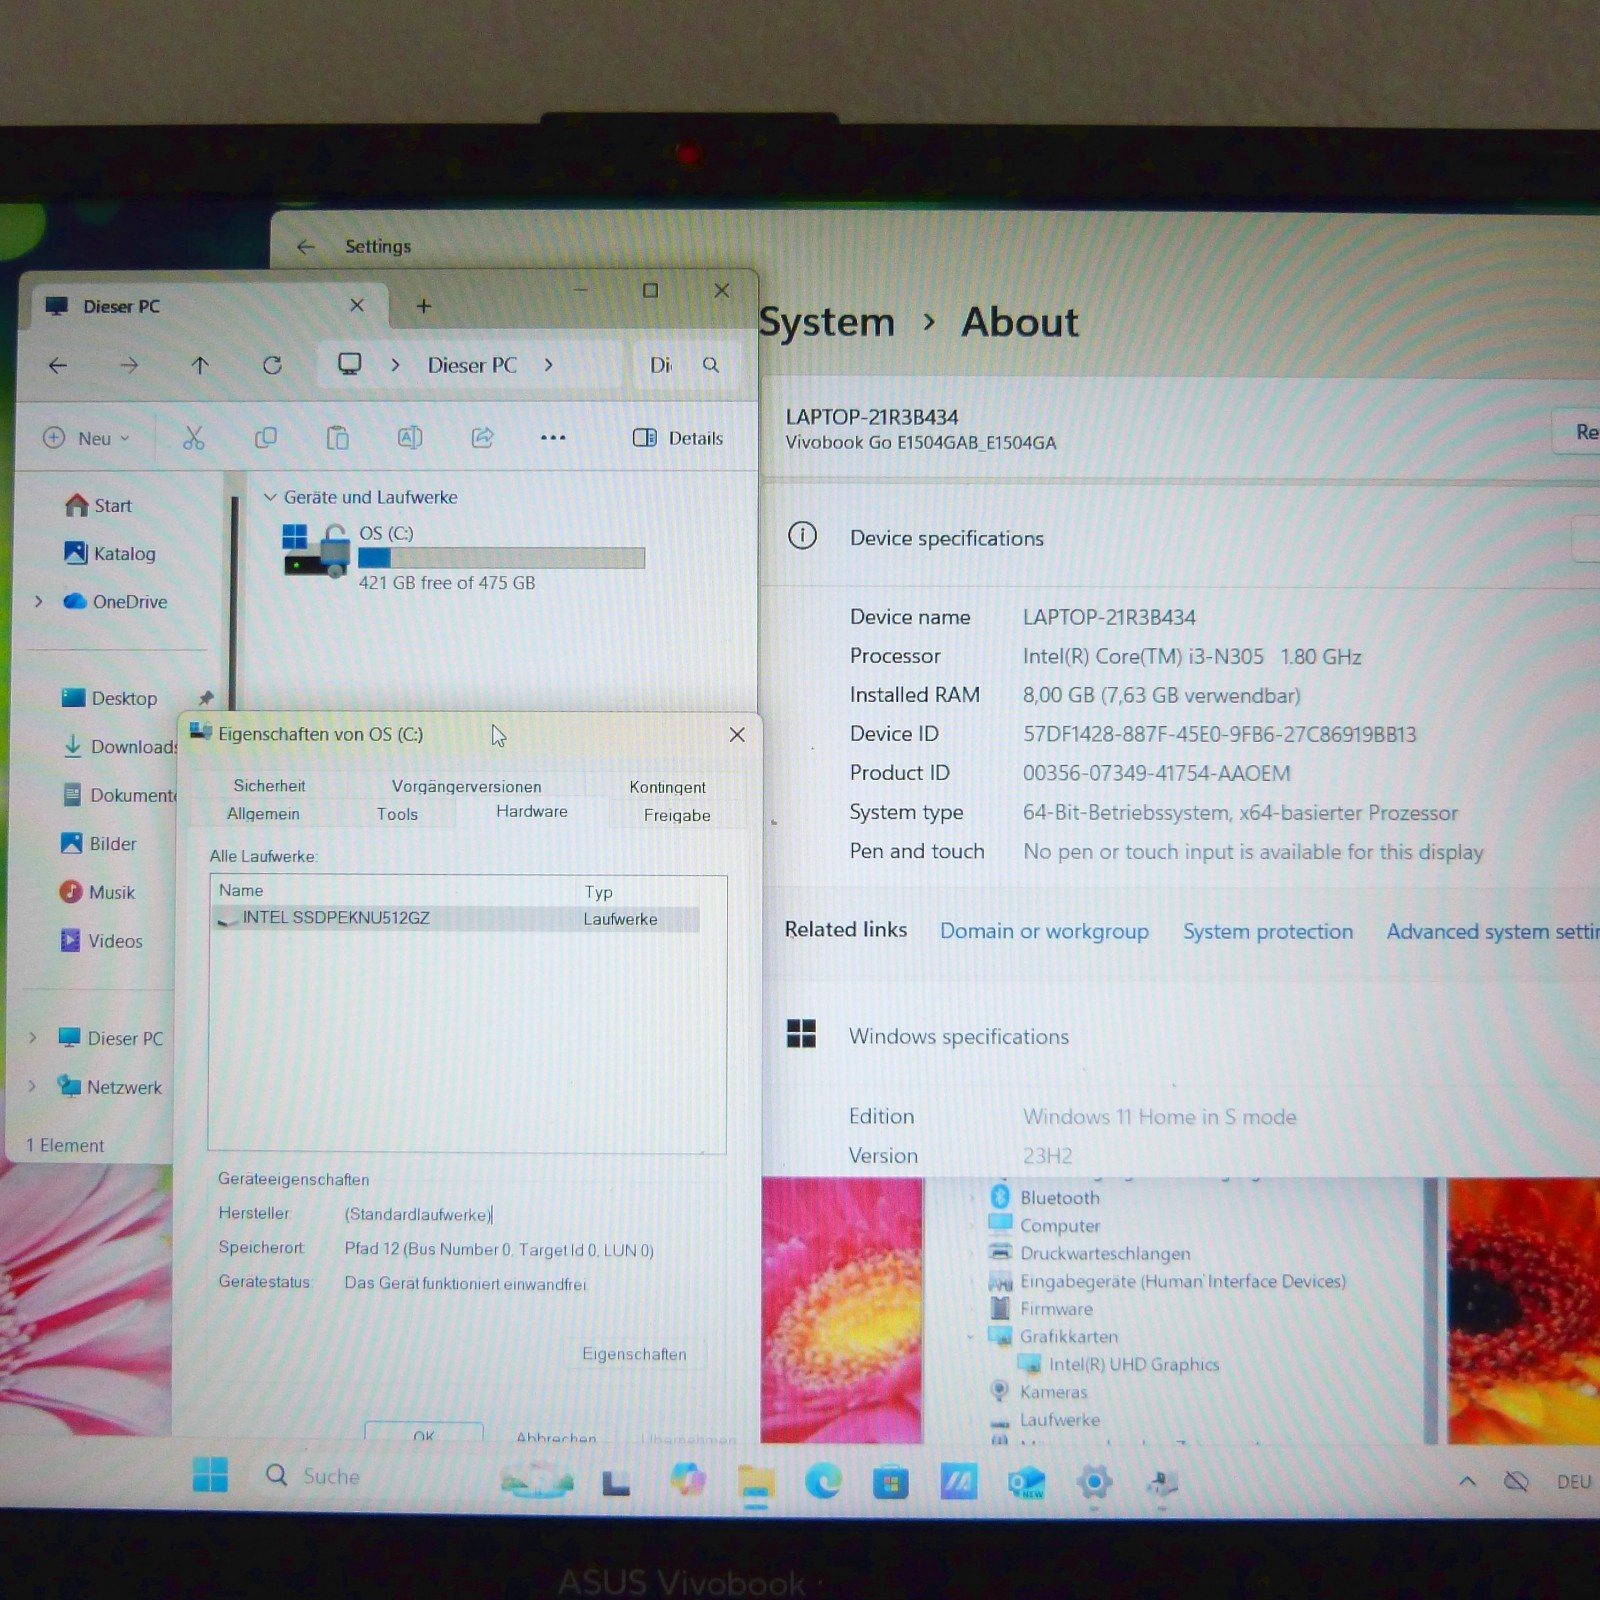Viewport: 1600px width, 1600px height.
Task: Navigate up one folder level
Action: (200, 365)
